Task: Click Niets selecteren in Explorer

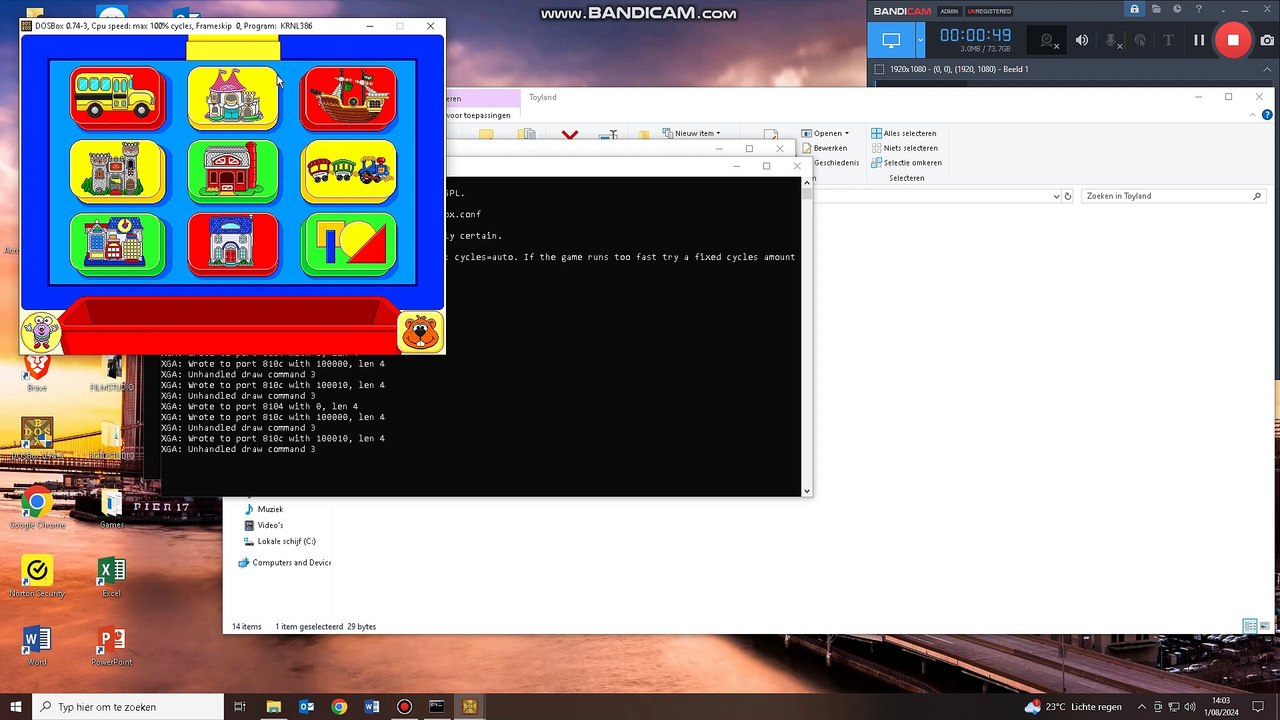Action: [904, 148]
